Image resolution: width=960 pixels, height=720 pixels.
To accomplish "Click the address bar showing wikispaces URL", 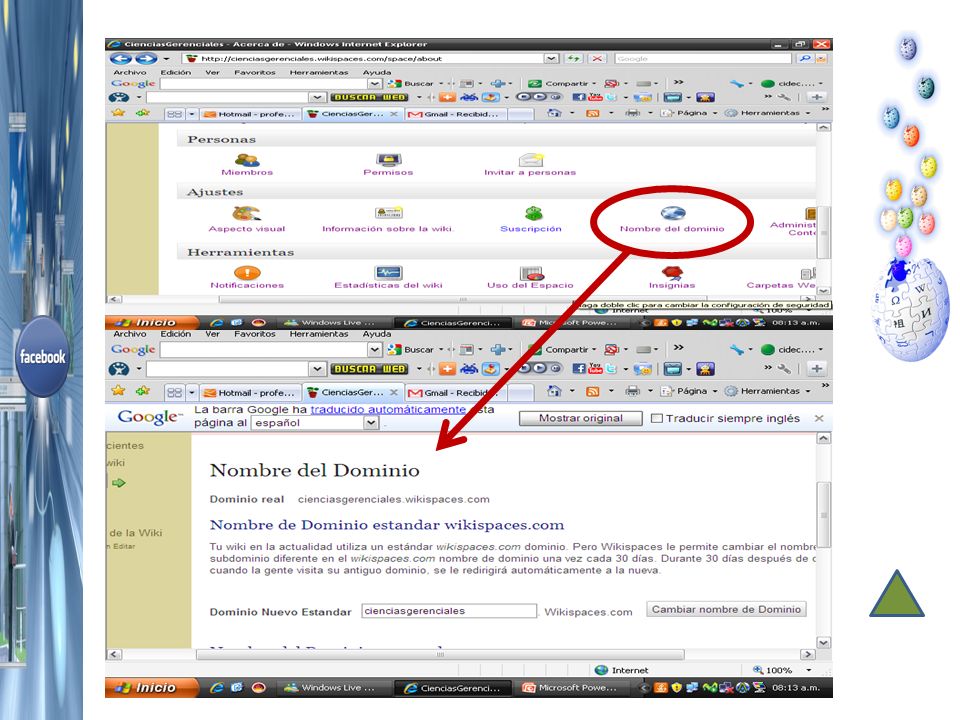I will pos(365,59).
